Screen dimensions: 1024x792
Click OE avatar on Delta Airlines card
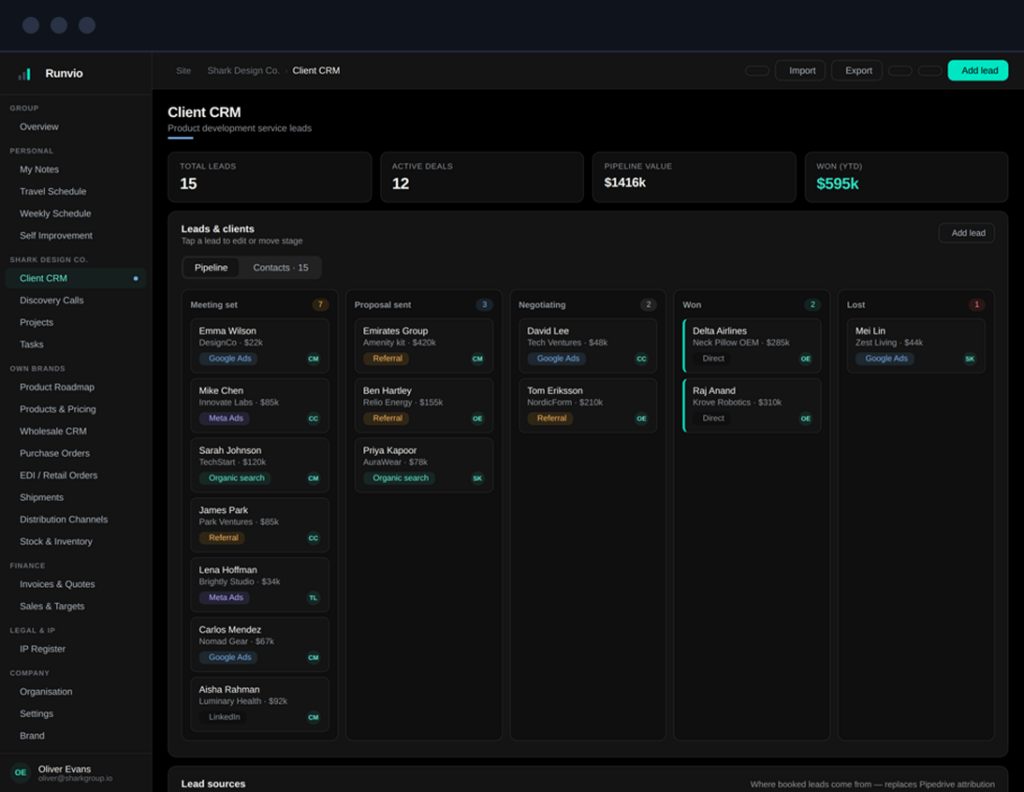[806, 358]
